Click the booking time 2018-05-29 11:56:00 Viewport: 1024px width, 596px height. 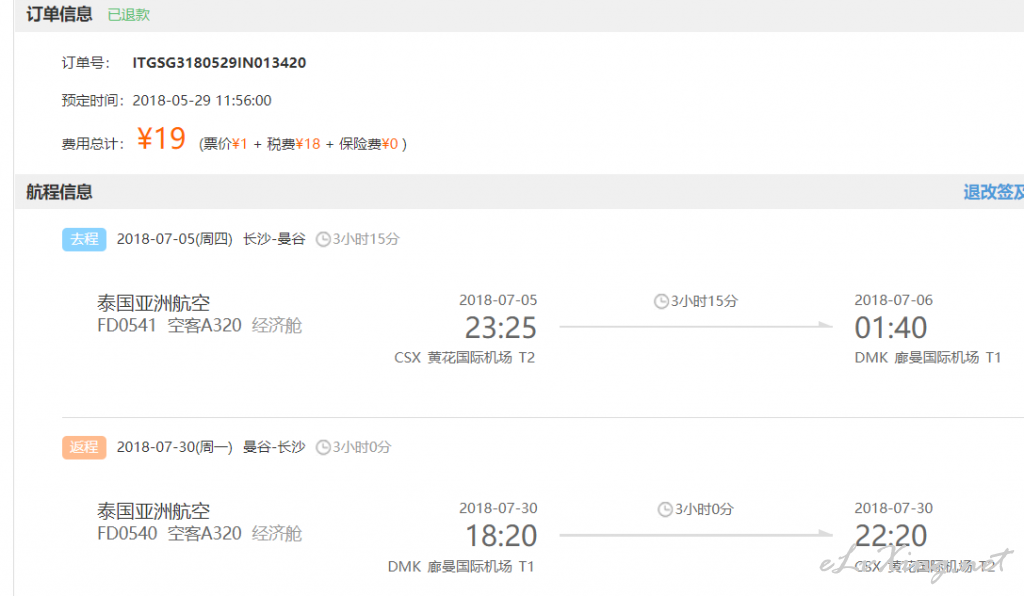(x=202, y=101)
